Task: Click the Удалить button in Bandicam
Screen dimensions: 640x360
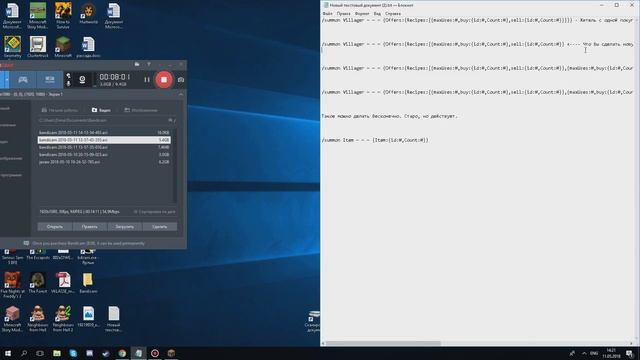Action: pyautogui.click(x=160, y=227)
